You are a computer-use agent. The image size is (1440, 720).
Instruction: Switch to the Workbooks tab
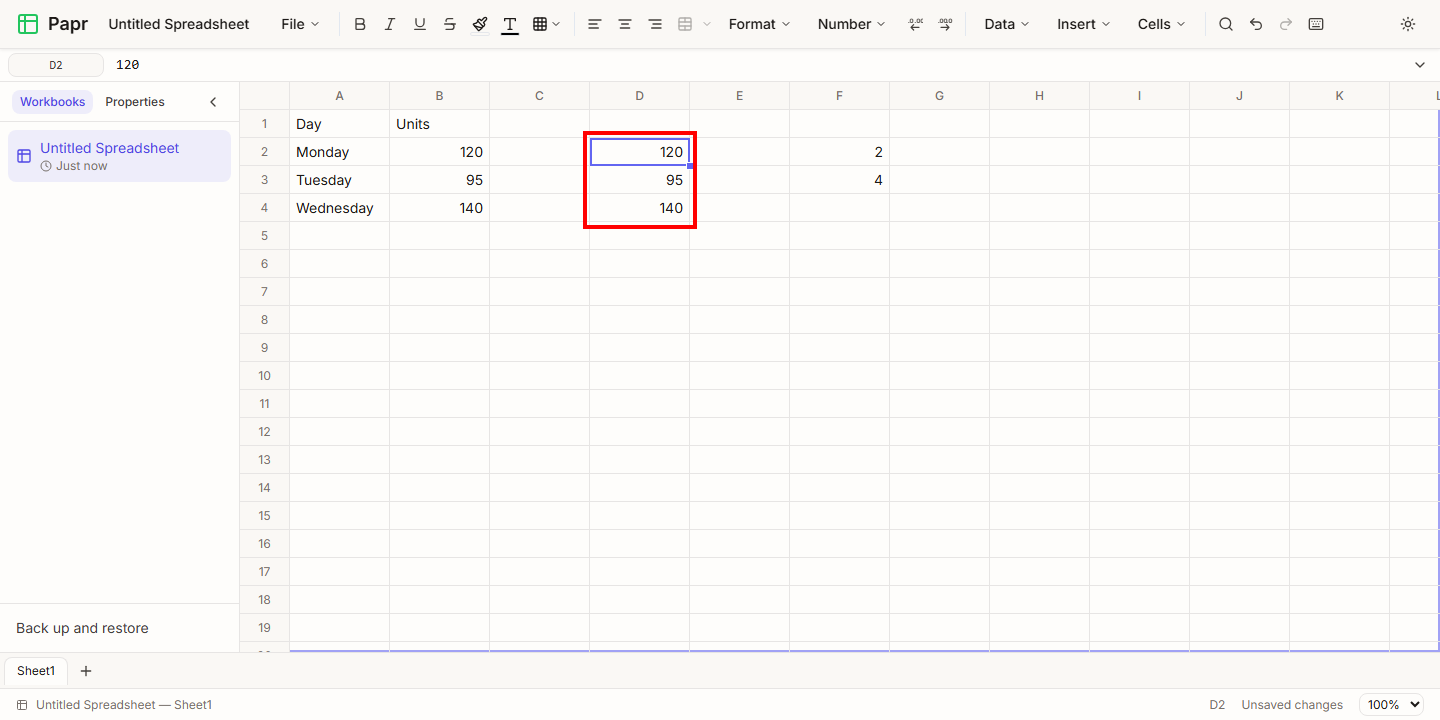(53, 102)
